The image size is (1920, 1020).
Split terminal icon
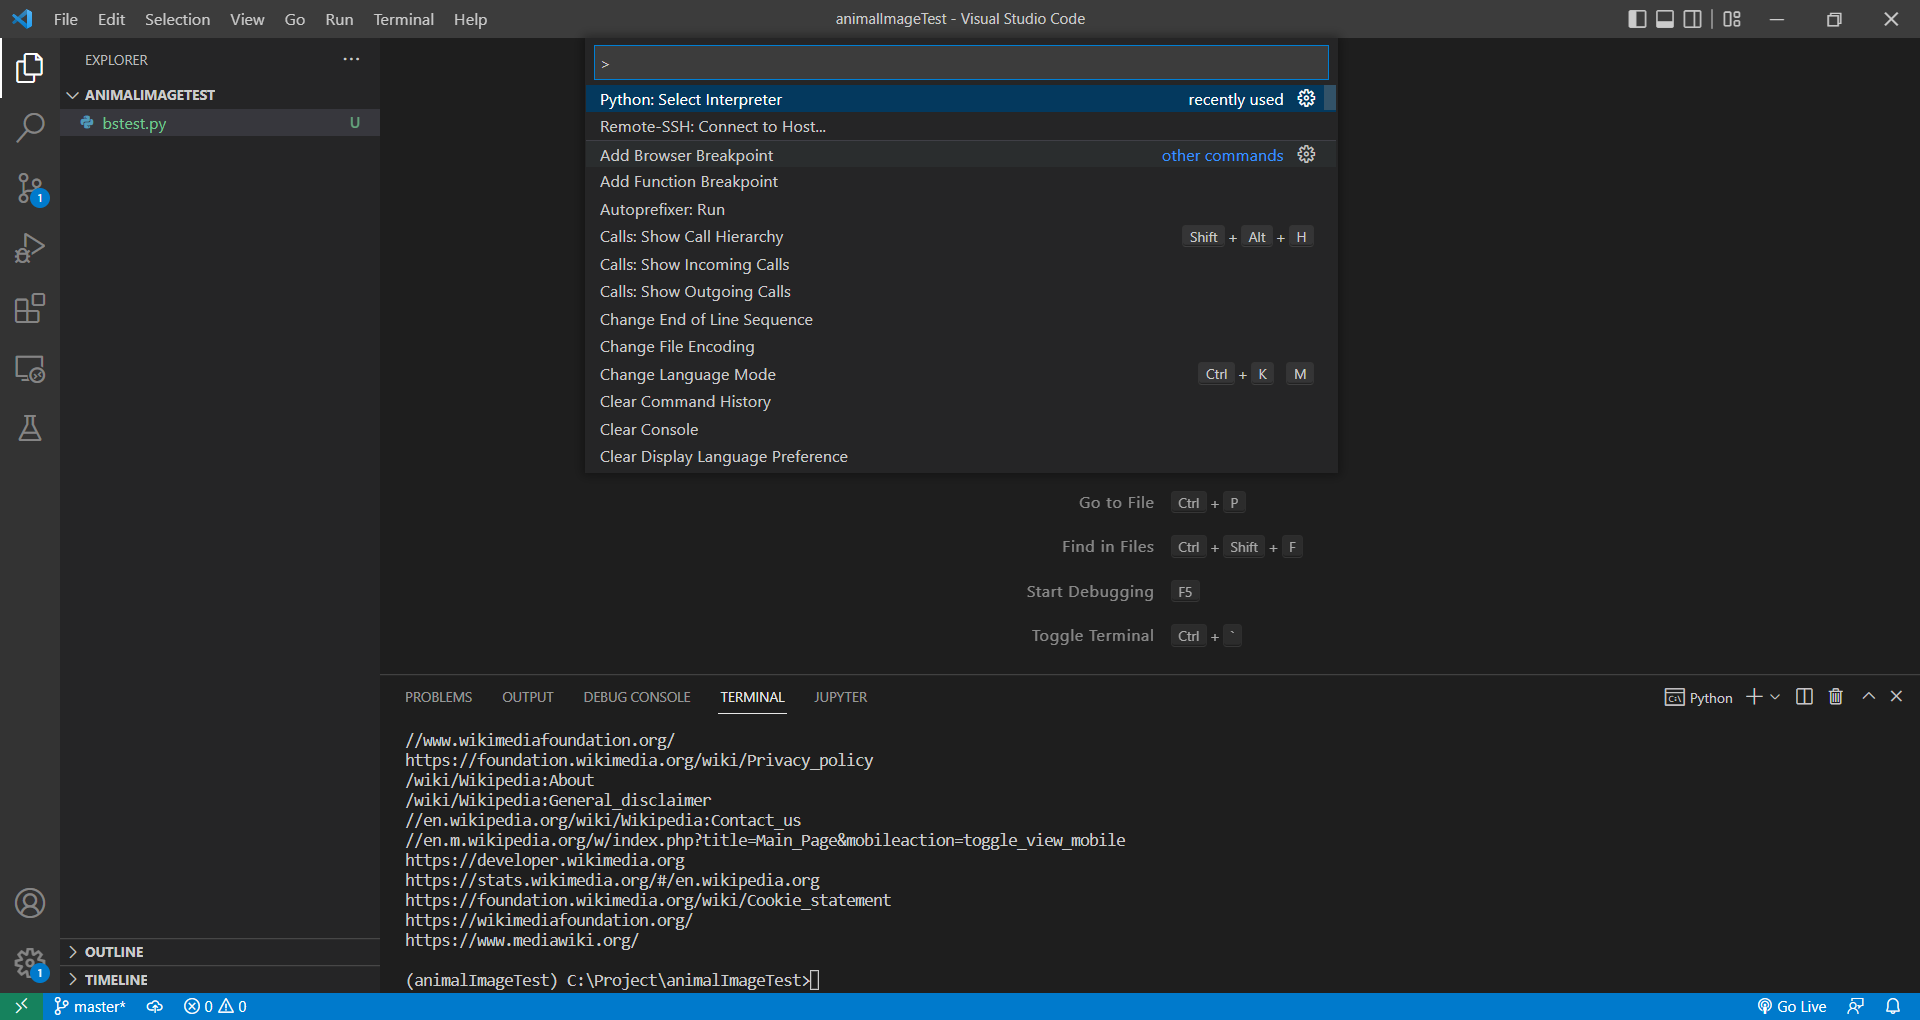[x=1804, y=697]
